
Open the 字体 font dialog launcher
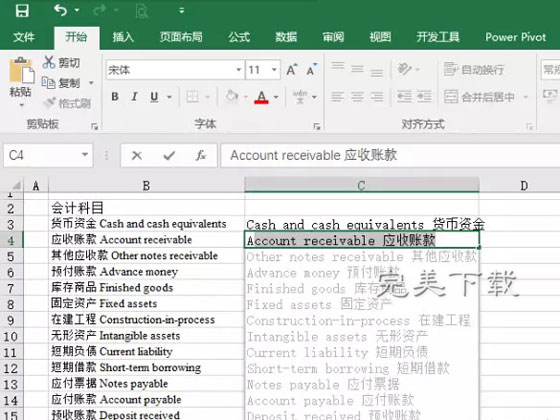pyautogui.click(x=316, y=126)
